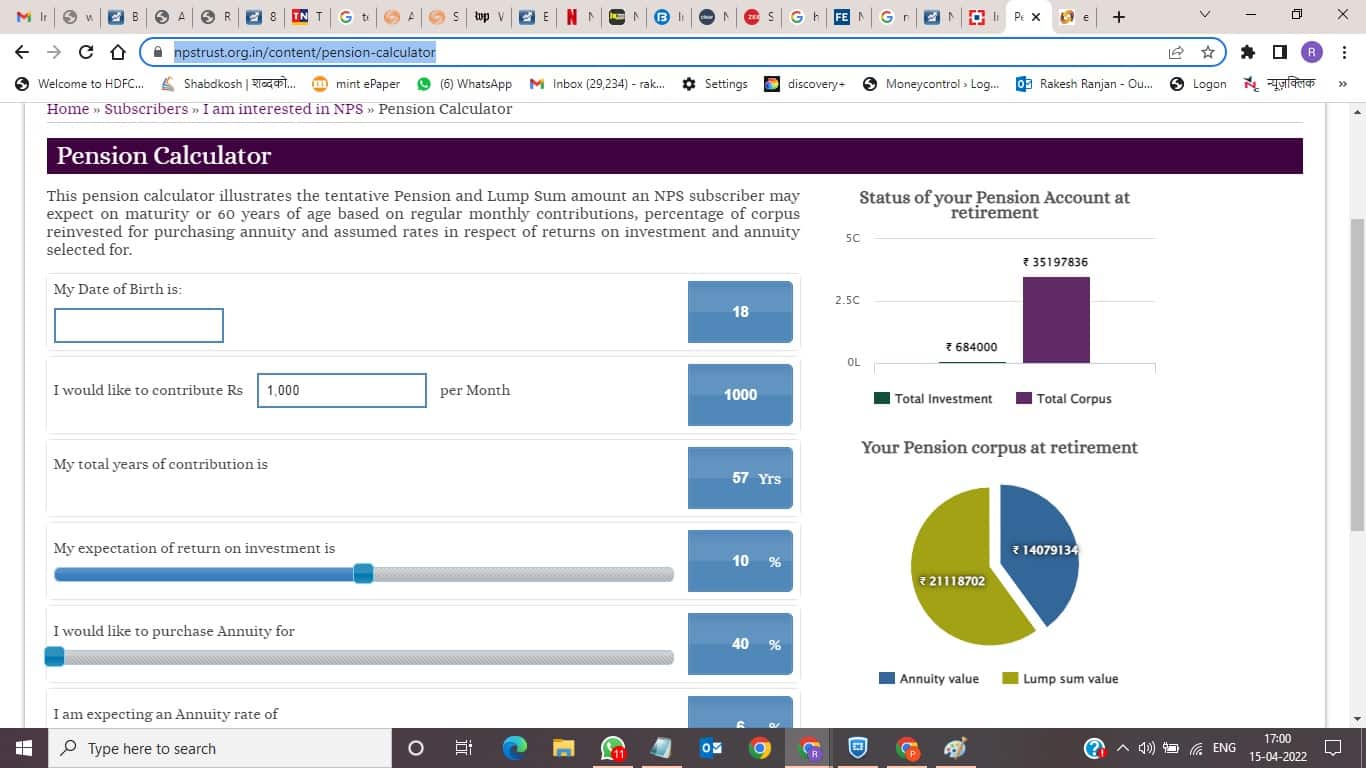Screen dimensions: 1366x768
Task: Open a new browser tab
Action: click(x=1119, y=17)
